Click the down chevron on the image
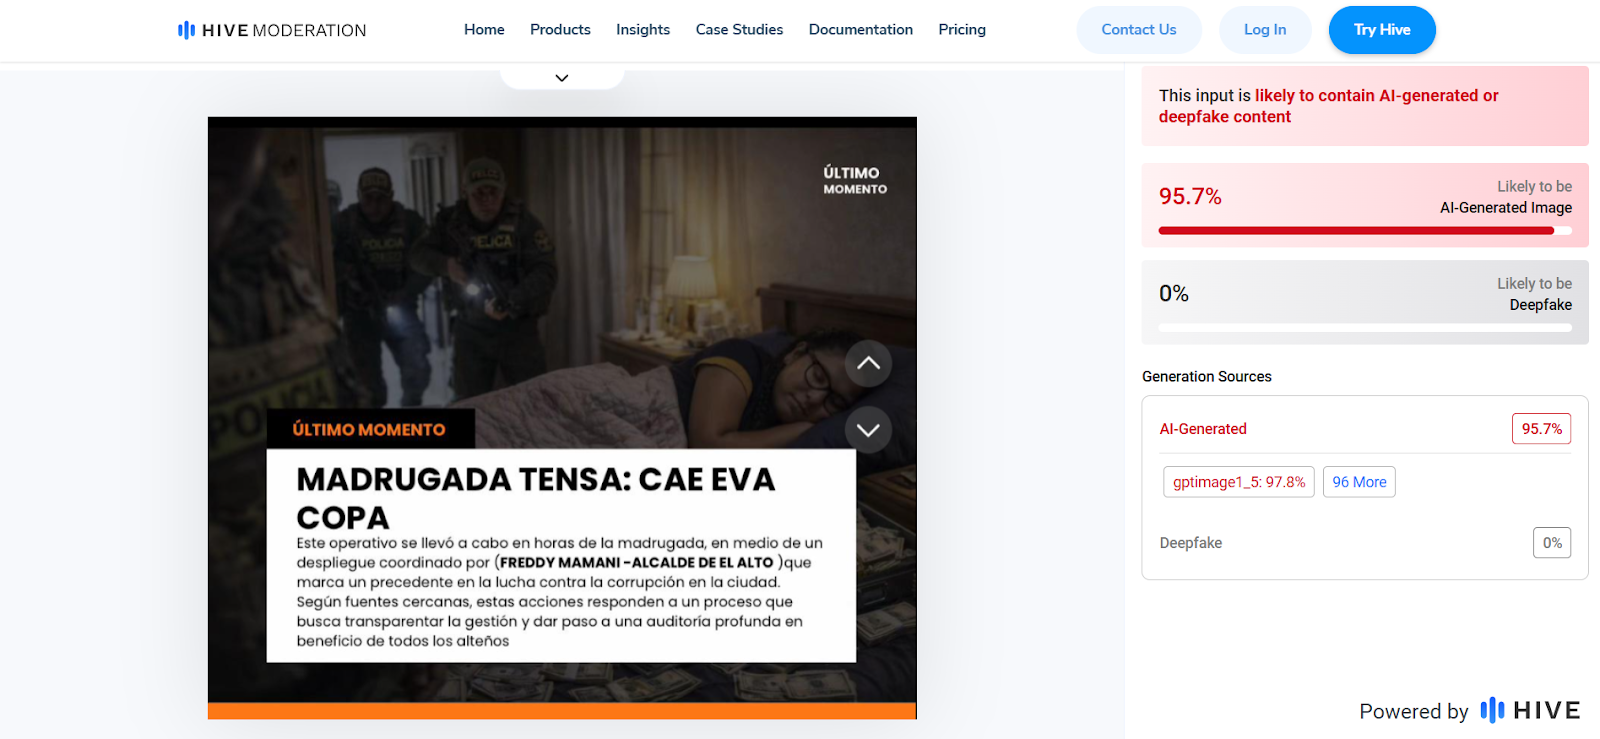Viewport: 1600px width, 739px height. click(868, 430)
